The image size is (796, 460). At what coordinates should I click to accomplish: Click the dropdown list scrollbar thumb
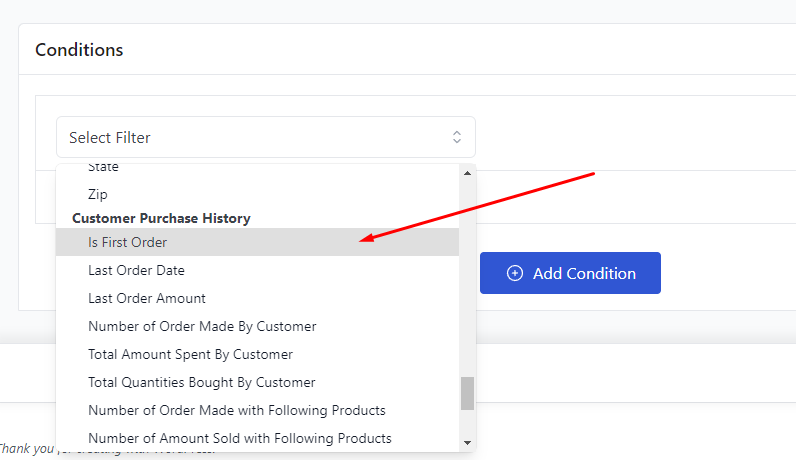468,393
